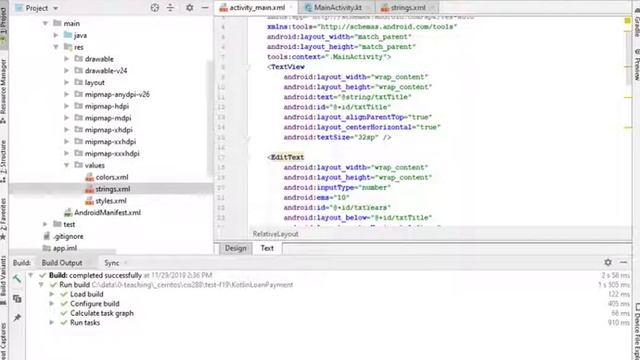Toggle the 1: Project tool window button
The width and height of the screenshot is (640, 360).
click(3, 25)
